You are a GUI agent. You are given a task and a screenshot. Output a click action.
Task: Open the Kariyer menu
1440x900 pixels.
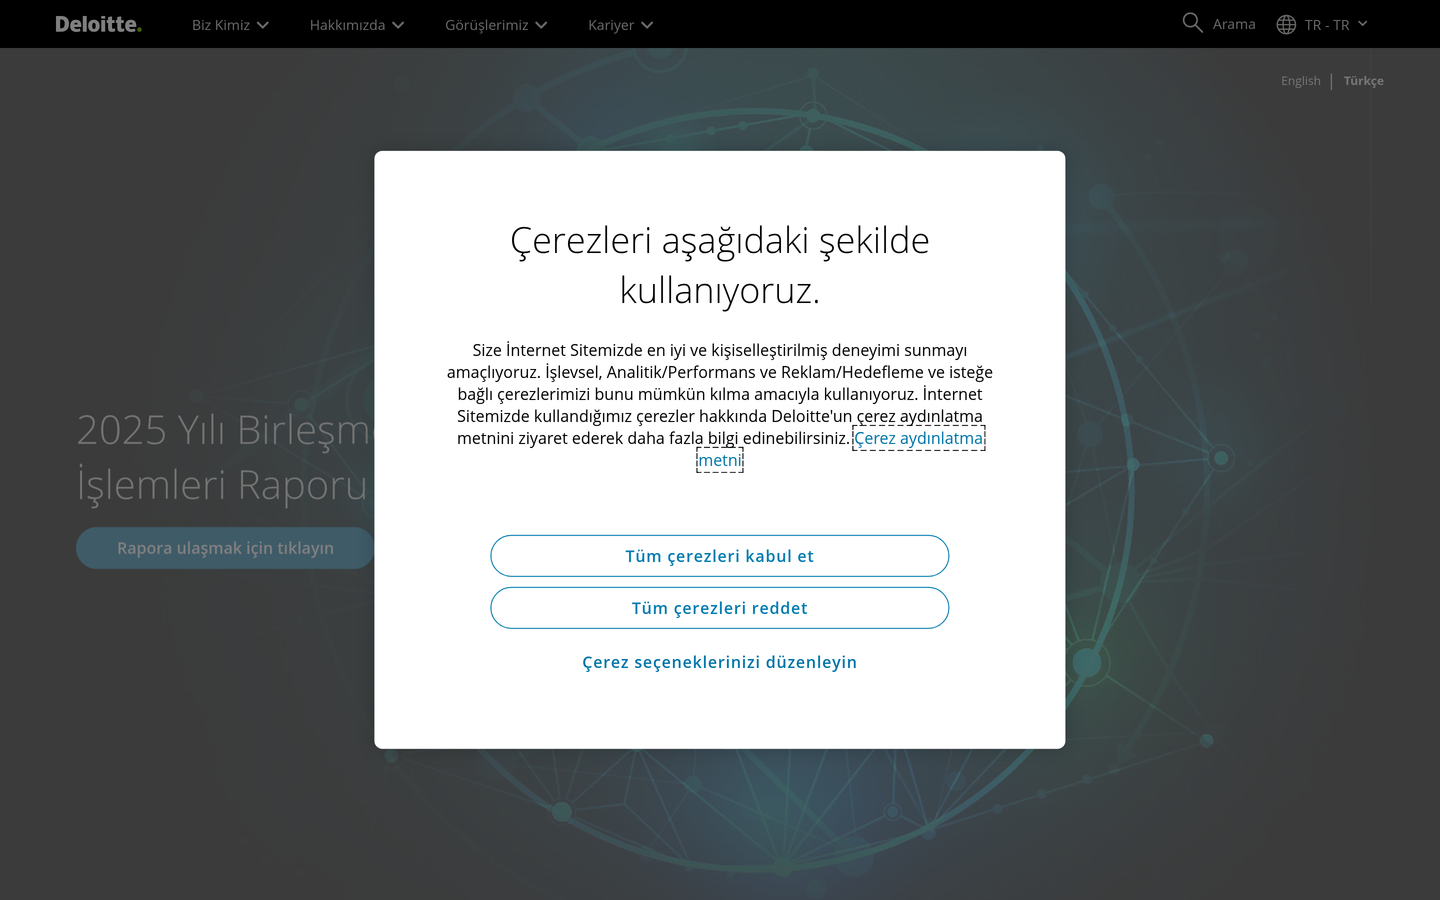click(611, 25)
